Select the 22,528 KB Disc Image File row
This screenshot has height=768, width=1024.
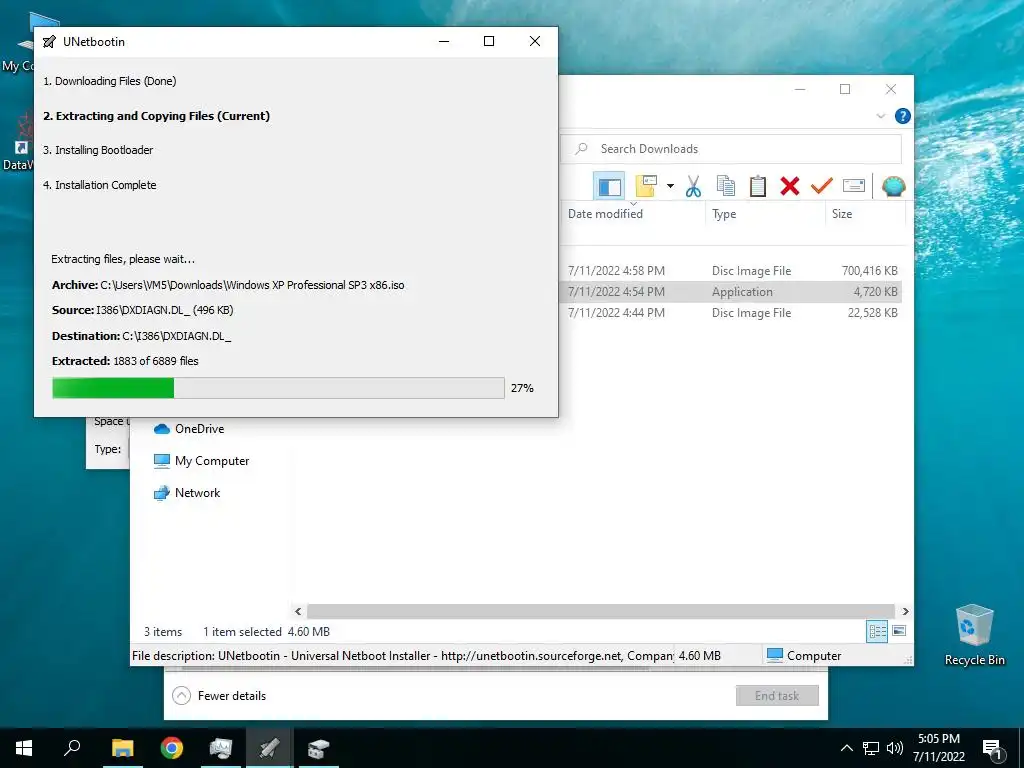(731, 312)
